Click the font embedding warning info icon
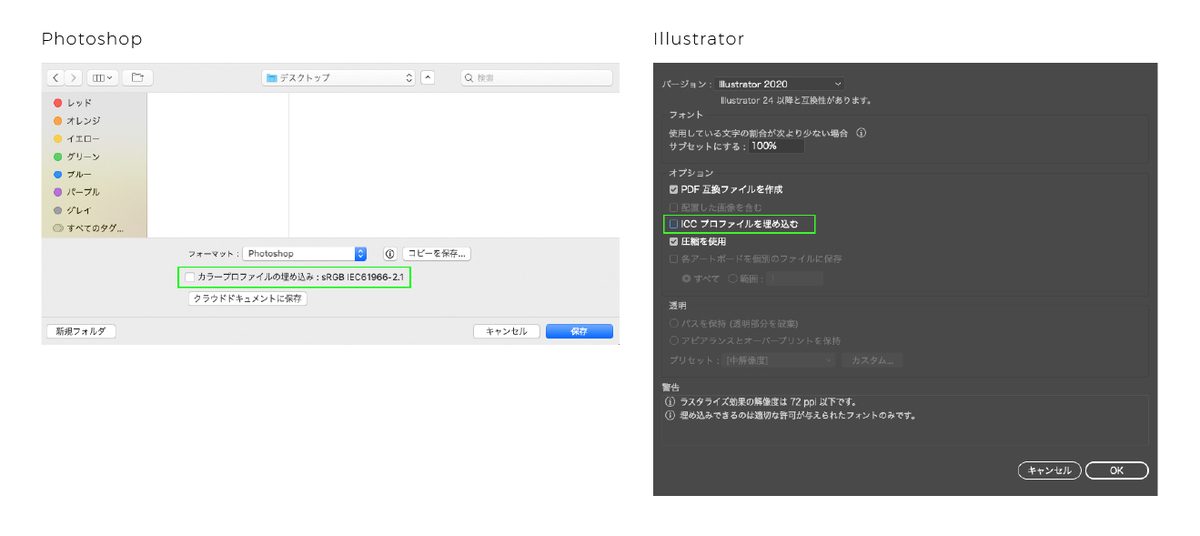 pos(670,414)
